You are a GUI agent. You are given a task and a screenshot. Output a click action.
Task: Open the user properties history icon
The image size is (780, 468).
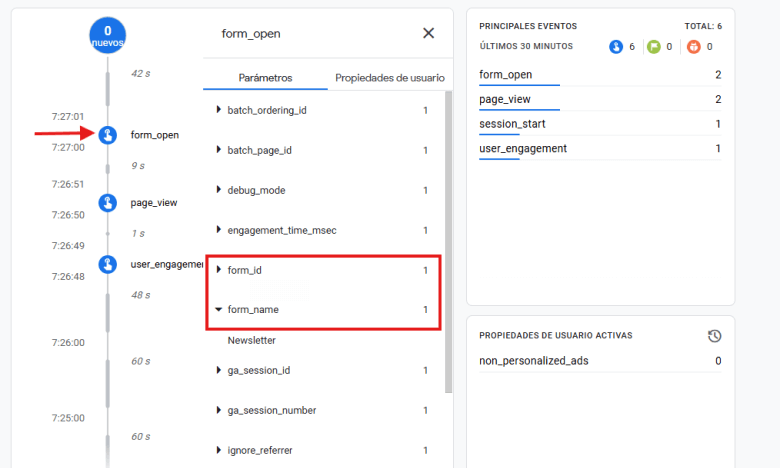(714, 336)
